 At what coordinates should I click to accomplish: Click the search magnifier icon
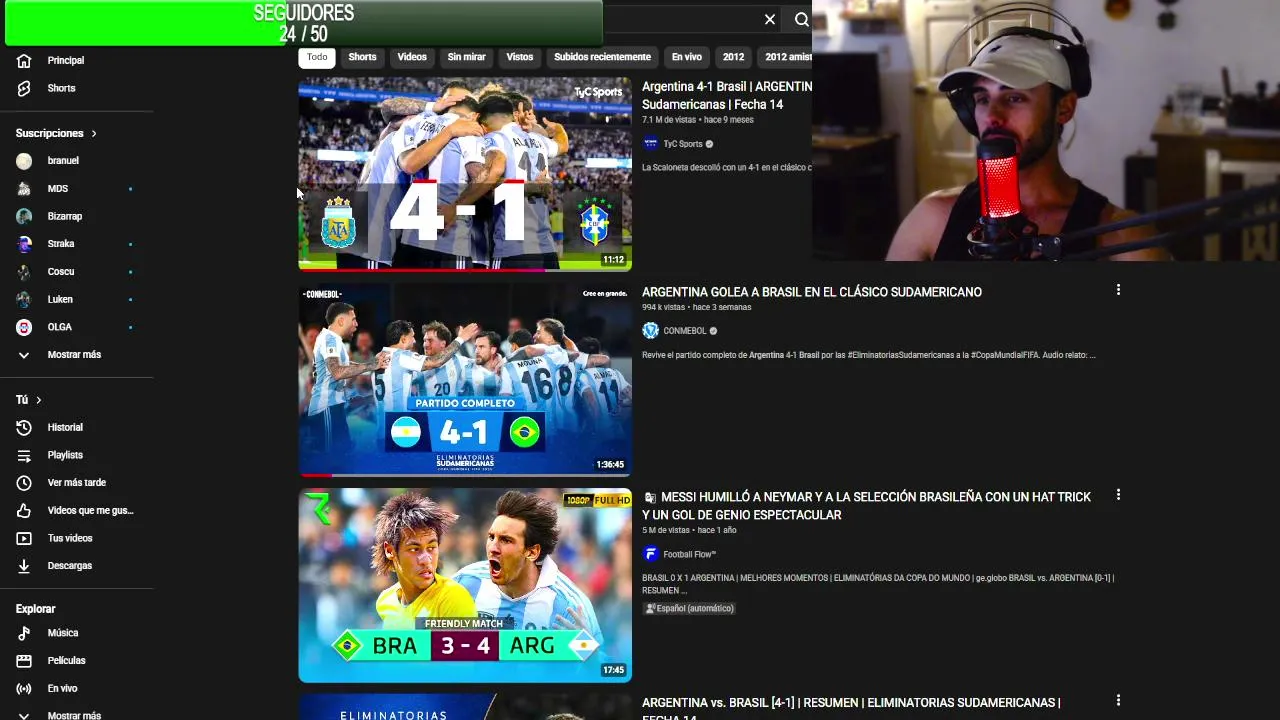pos(801,19)
